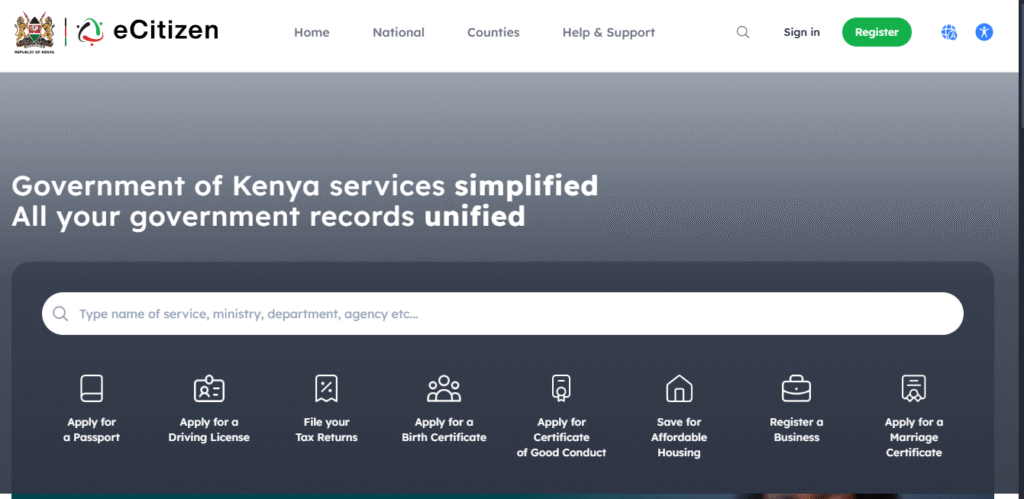Open the Help & Support menu
Screen dimensions: 1024x499
pyautogui.click(x=608, y=32)
